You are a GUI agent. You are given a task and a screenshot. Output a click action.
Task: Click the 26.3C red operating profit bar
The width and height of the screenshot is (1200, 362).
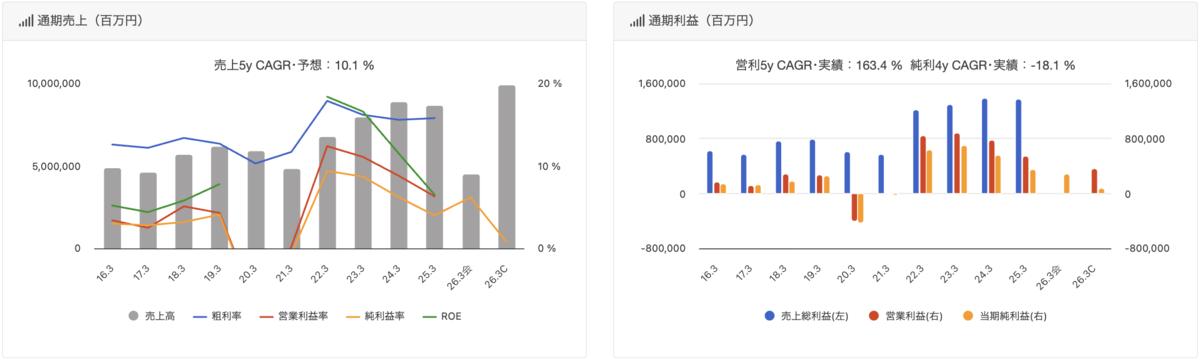coord(1095,182)
